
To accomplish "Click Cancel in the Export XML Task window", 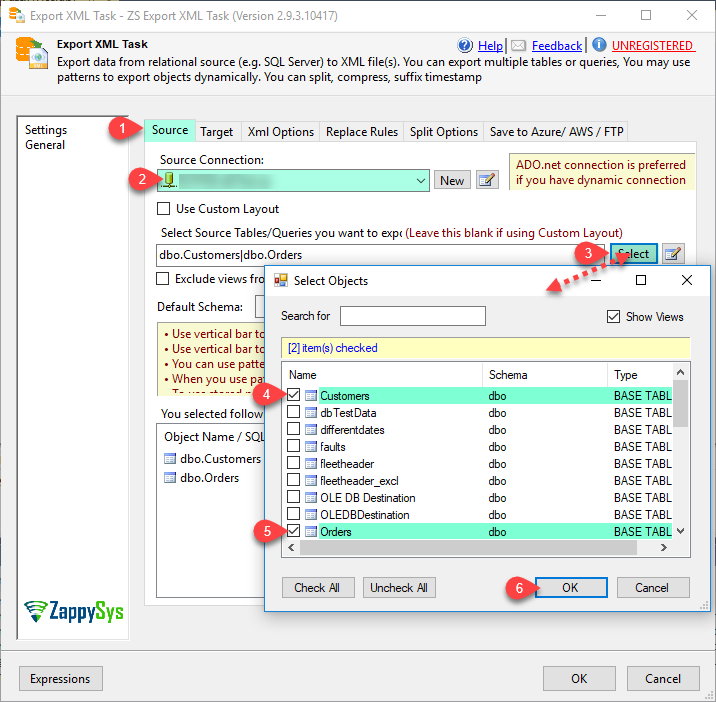I will tap(663, 678).
